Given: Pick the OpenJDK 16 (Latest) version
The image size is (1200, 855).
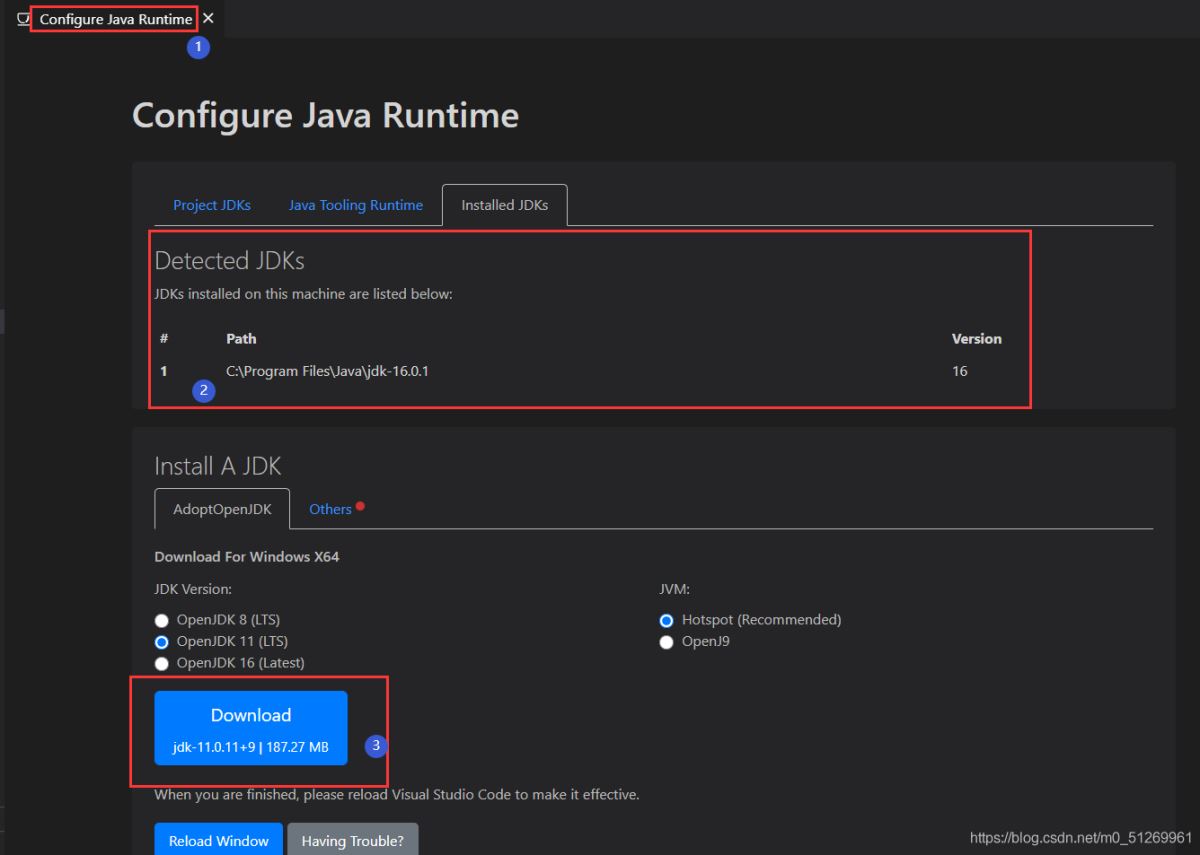Looking at the screenshot, I should click(162, 664).
